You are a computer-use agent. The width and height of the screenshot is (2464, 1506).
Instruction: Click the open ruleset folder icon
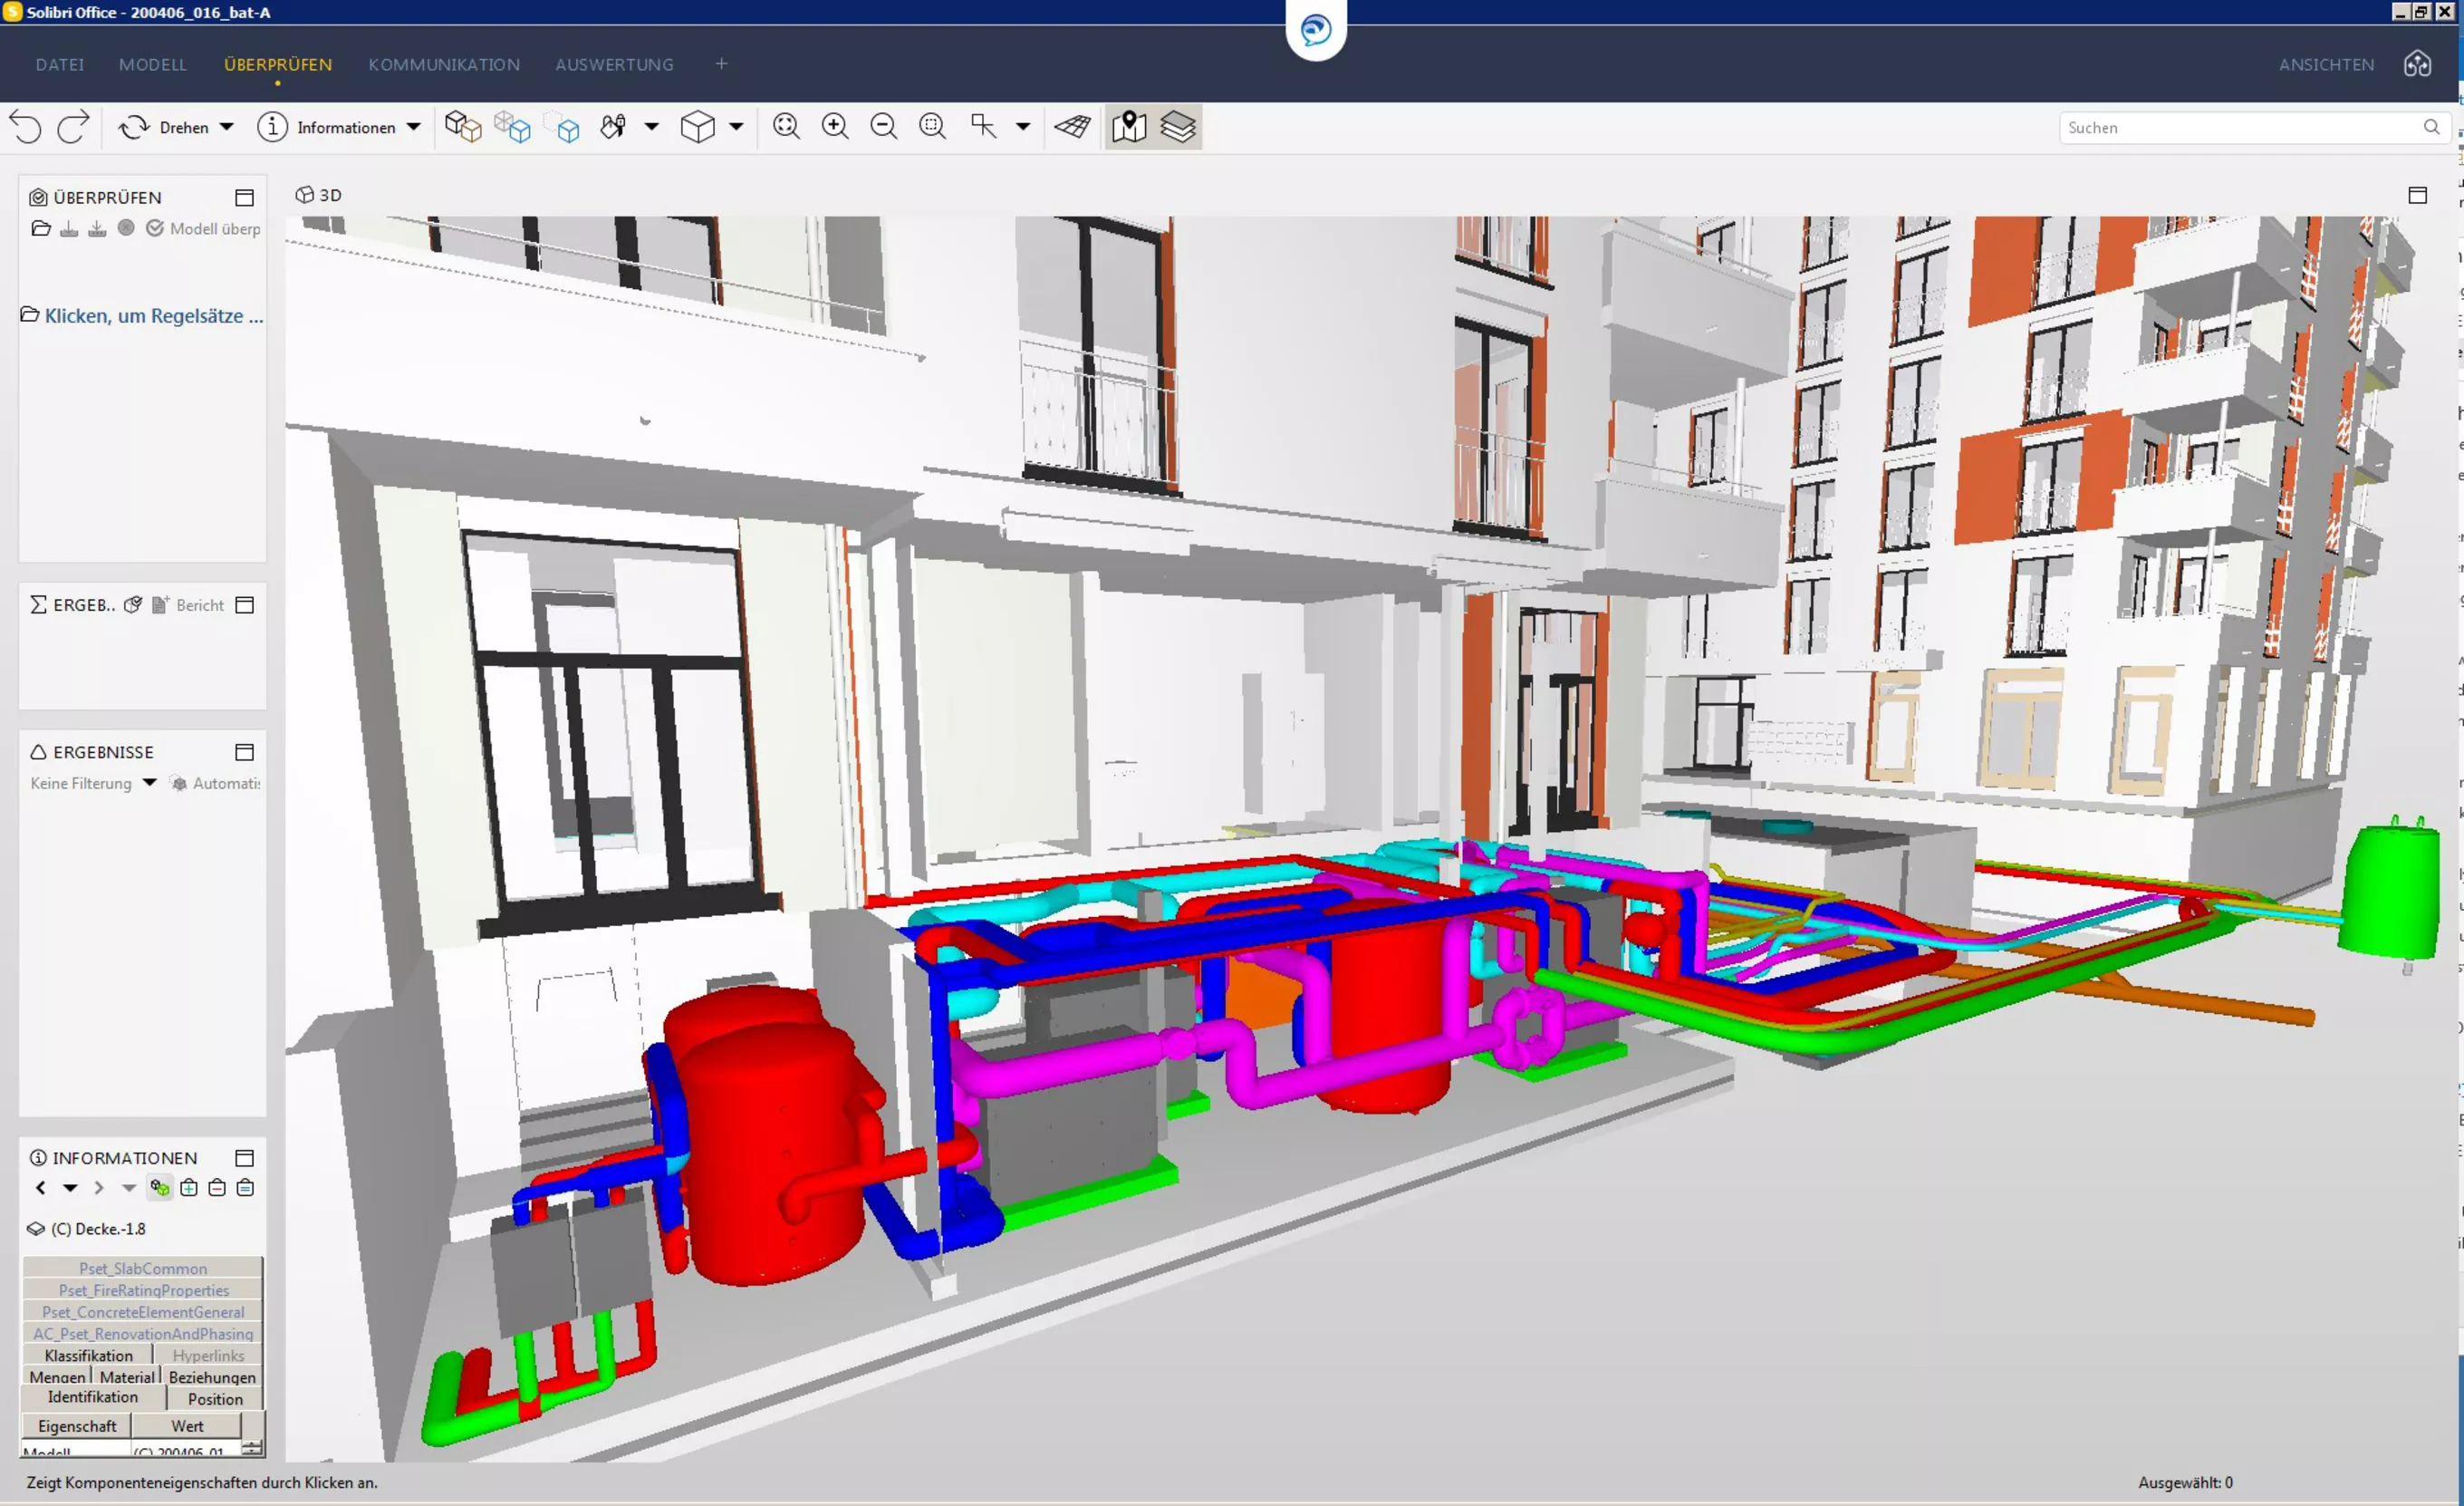[41, 228]
